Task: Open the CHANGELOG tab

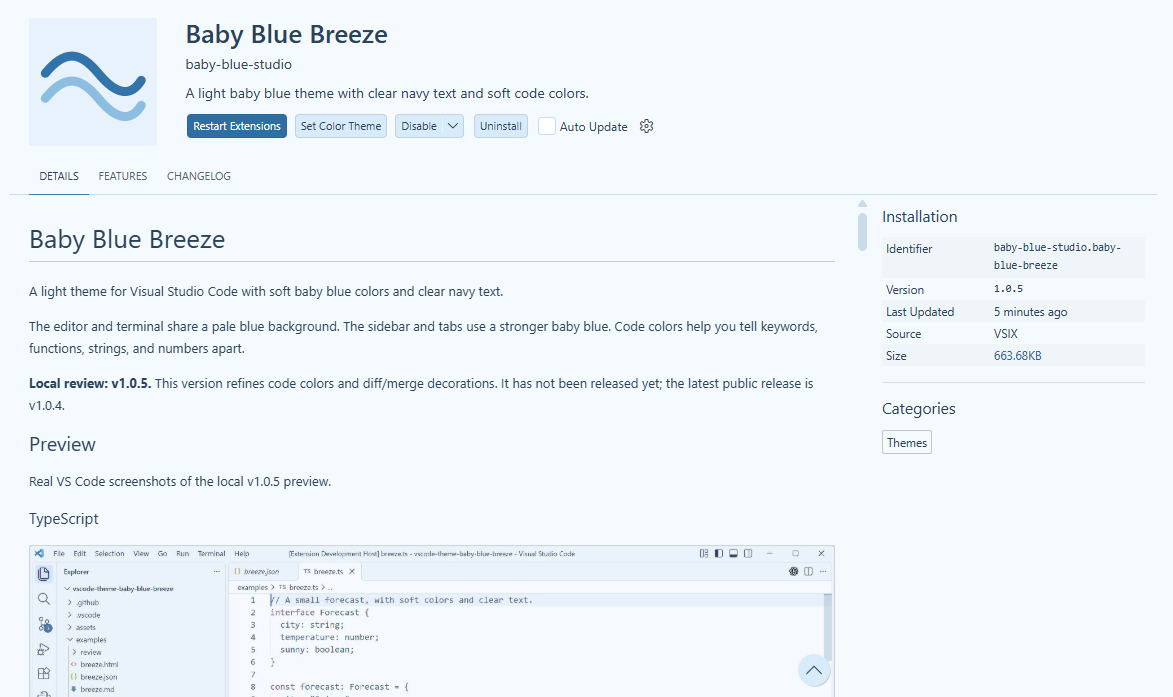Action: click(x=199, y=176)
